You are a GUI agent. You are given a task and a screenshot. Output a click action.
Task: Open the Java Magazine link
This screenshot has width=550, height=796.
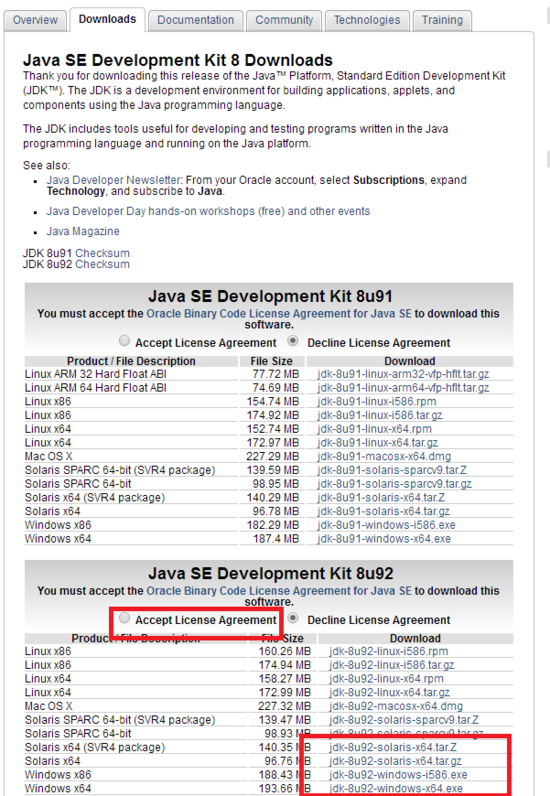pos(83,231)
